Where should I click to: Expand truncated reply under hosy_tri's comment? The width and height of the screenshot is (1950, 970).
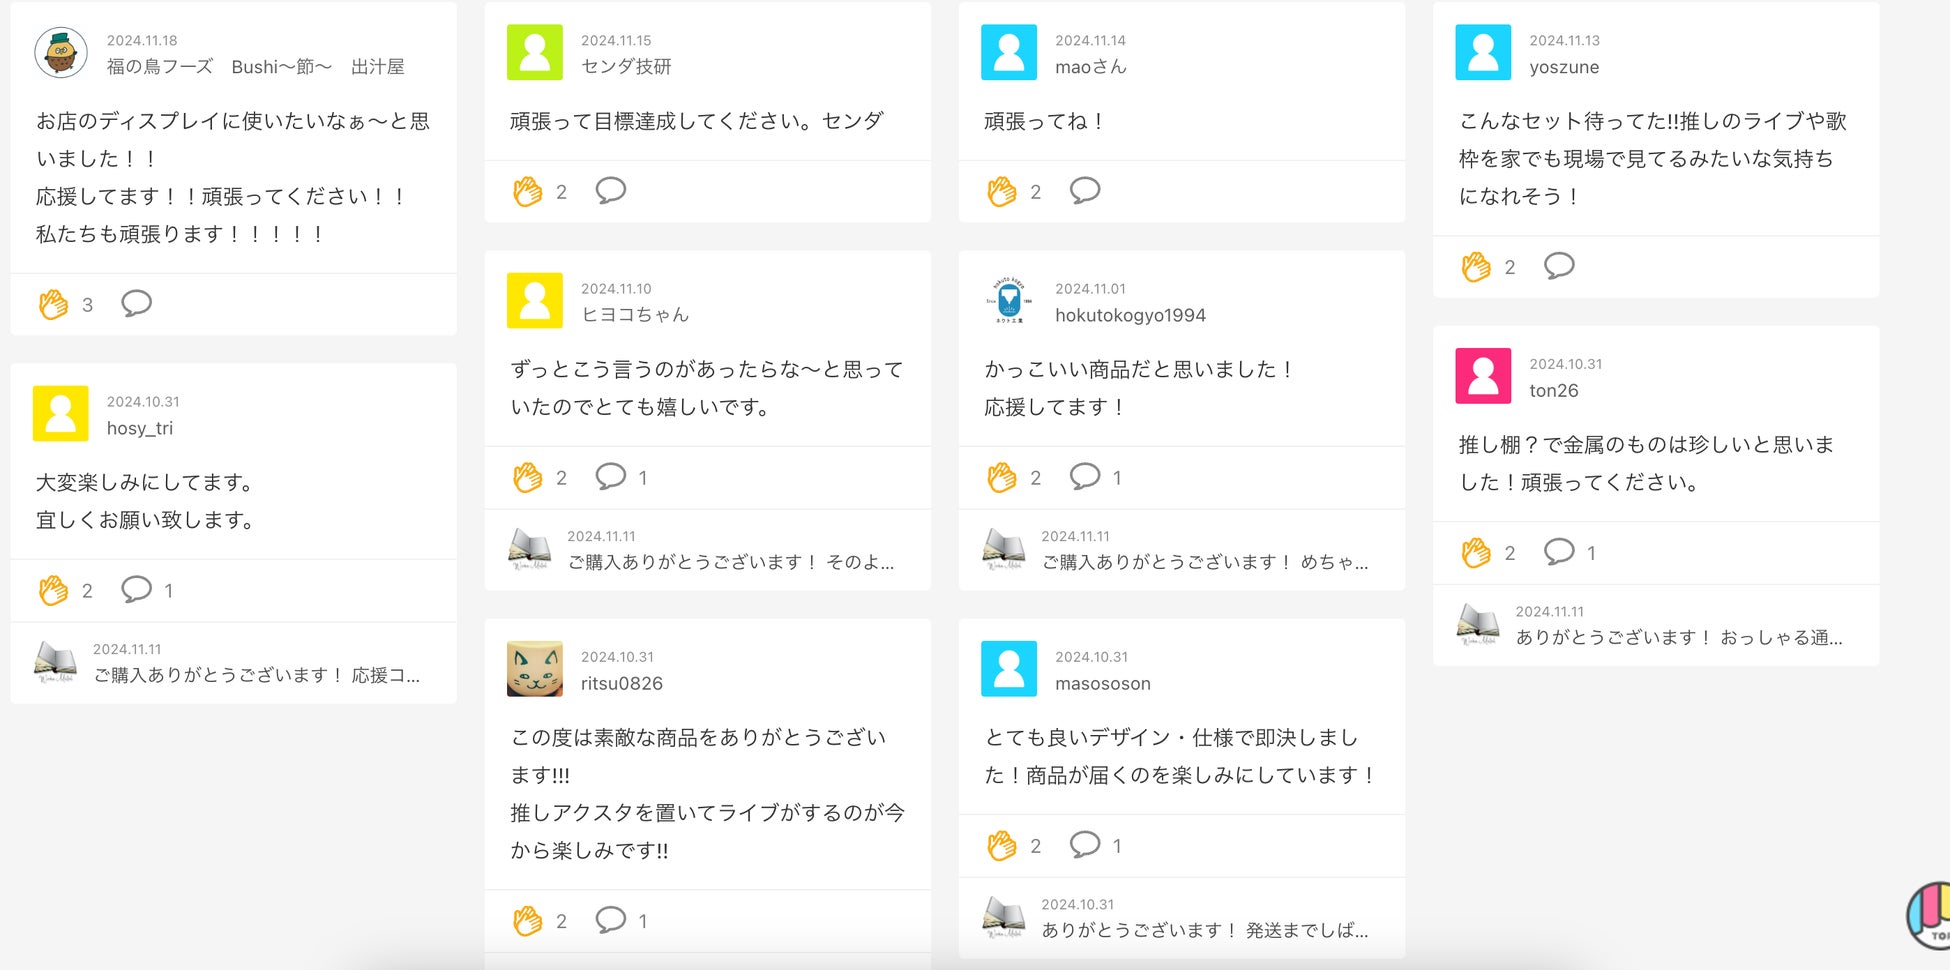tap(256, 675)
